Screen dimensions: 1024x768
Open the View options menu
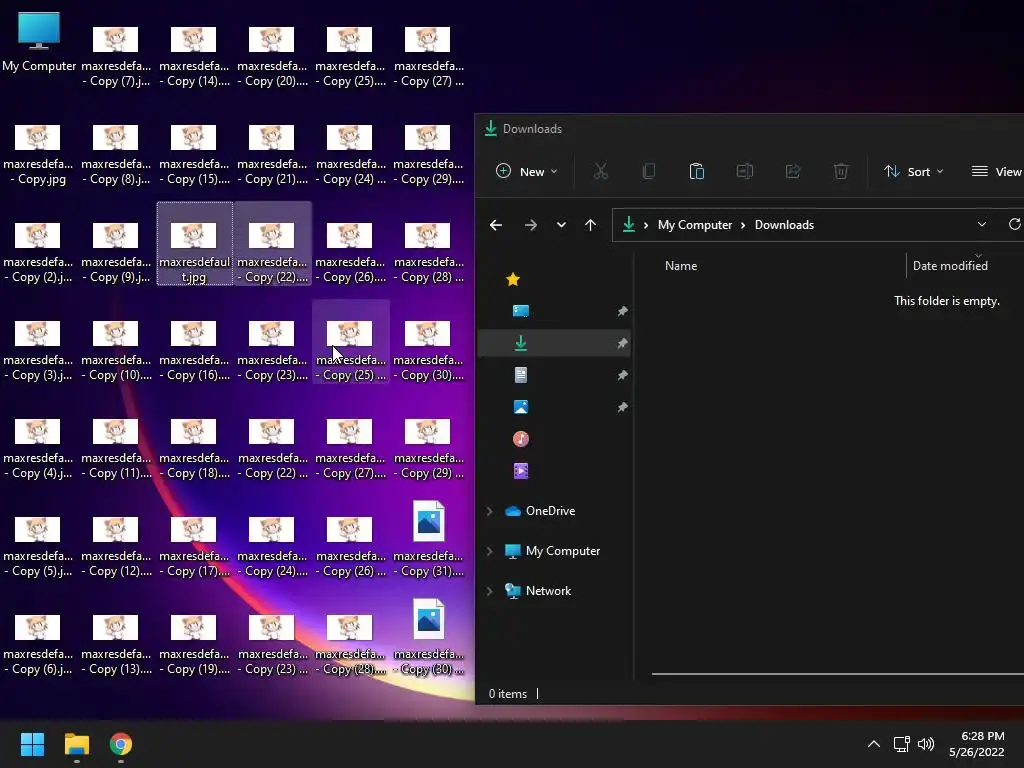point(996,171)
